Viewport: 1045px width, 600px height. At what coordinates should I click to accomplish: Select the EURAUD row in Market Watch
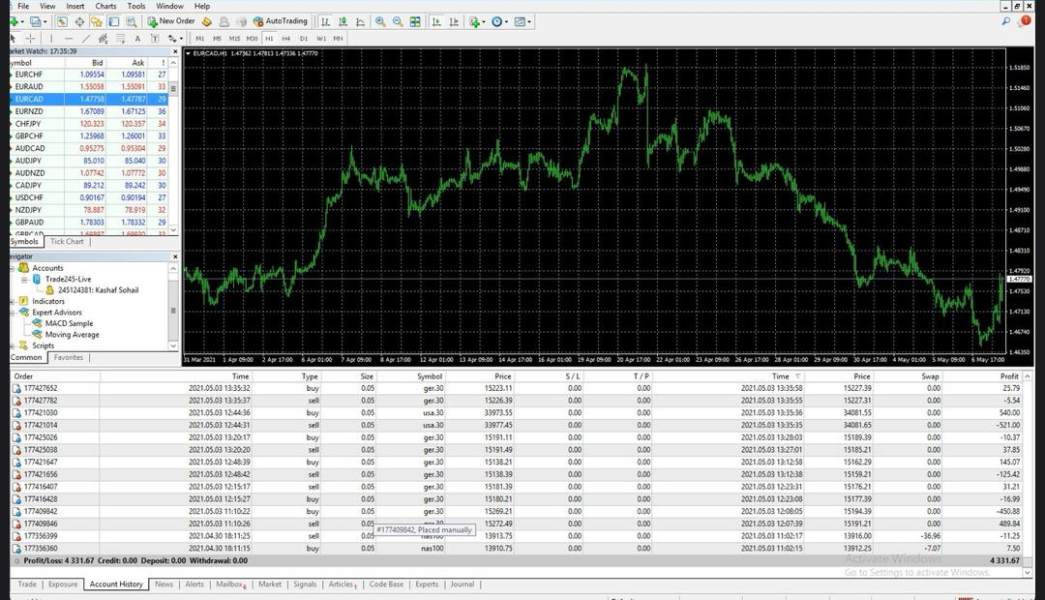point(30,87)
